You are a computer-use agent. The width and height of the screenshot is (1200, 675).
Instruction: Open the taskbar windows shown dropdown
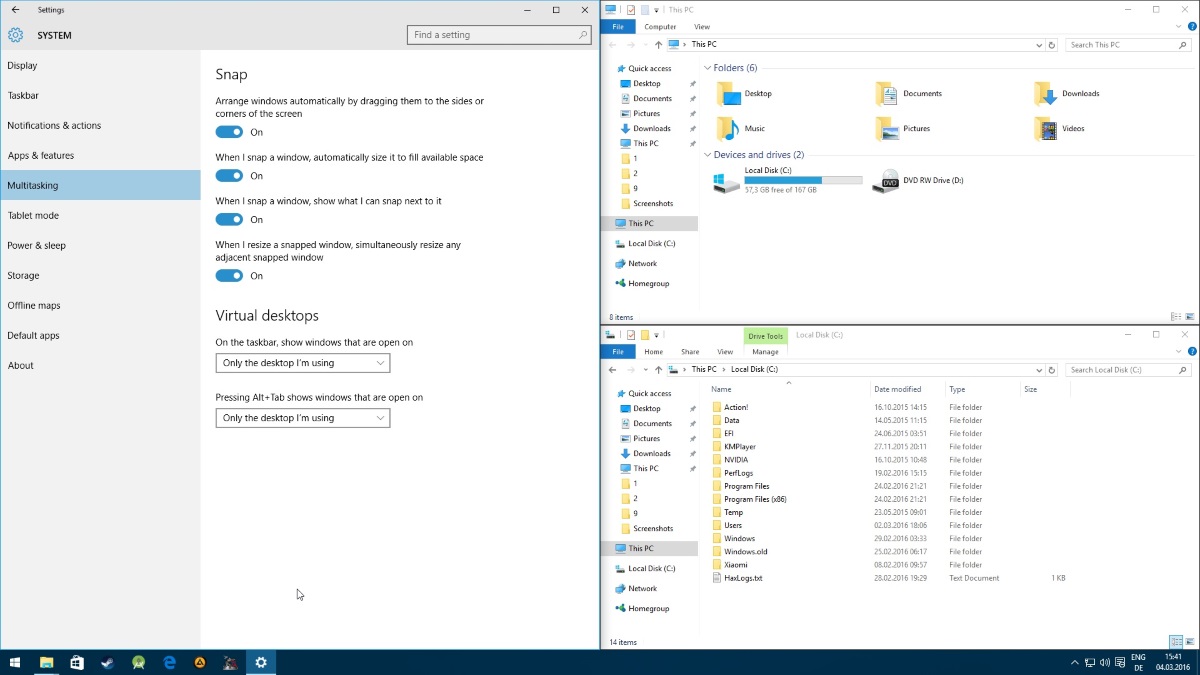coord(302,363)
